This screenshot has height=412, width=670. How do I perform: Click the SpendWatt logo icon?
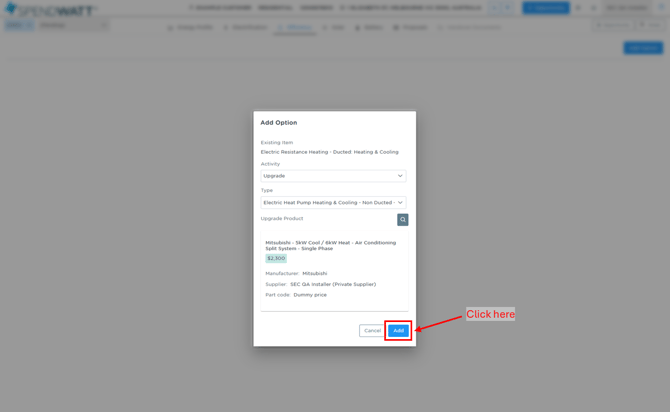tap(11, 8)
